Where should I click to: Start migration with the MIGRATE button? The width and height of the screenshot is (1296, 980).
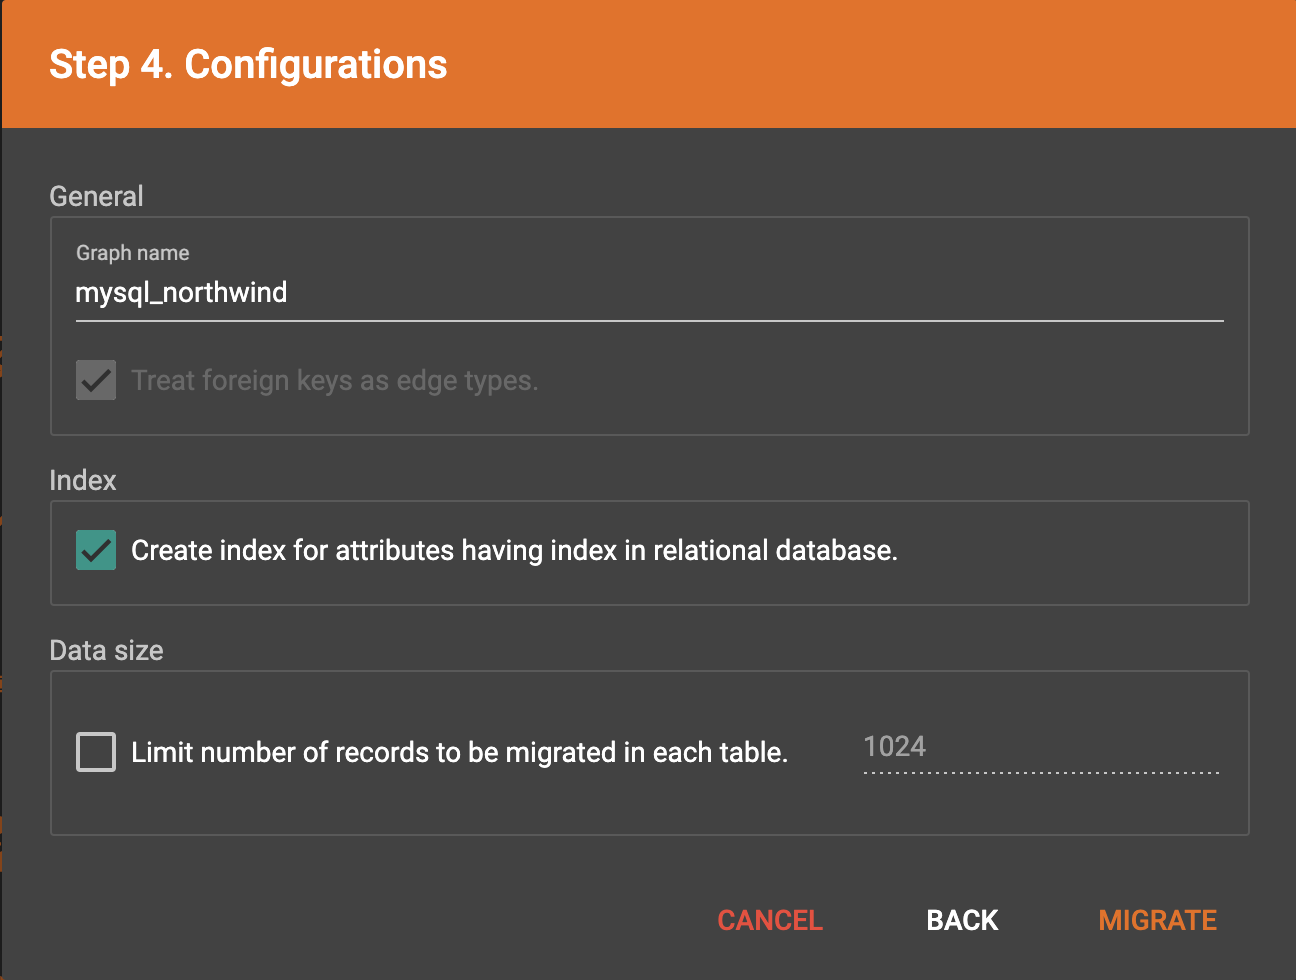(x=1157, y=920)
